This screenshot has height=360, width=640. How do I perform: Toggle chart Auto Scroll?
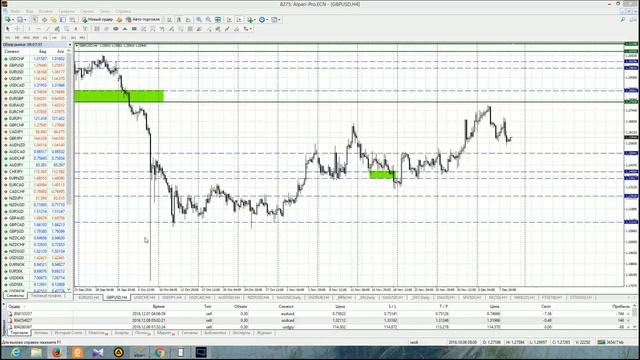coord(229,20)
